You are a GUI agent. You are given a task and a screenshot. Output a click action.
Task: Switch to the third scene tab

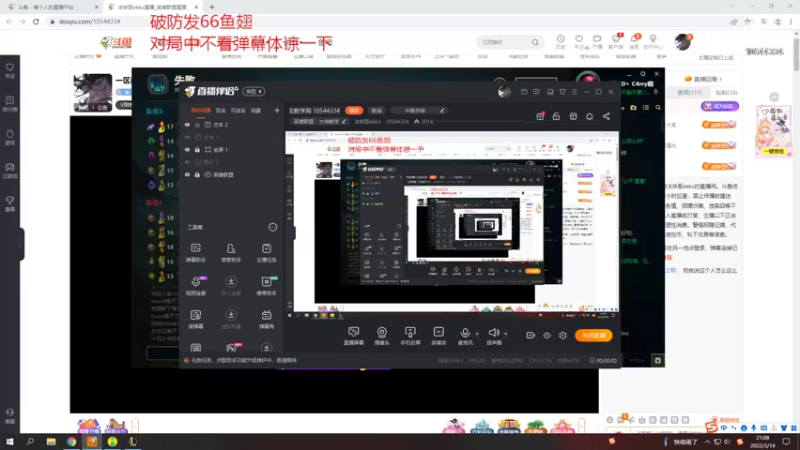[238, 110]
